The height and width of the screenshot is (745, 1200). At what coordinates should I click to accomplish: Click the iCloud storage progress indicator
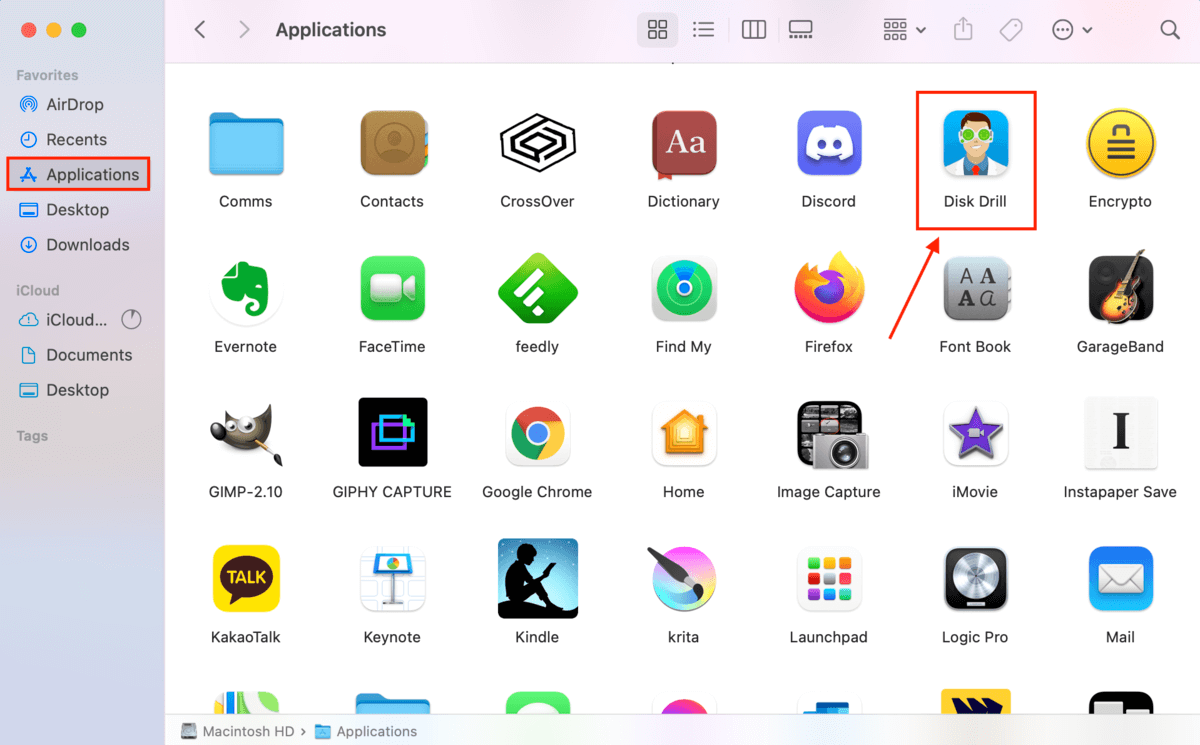click(x=131, y=320)
